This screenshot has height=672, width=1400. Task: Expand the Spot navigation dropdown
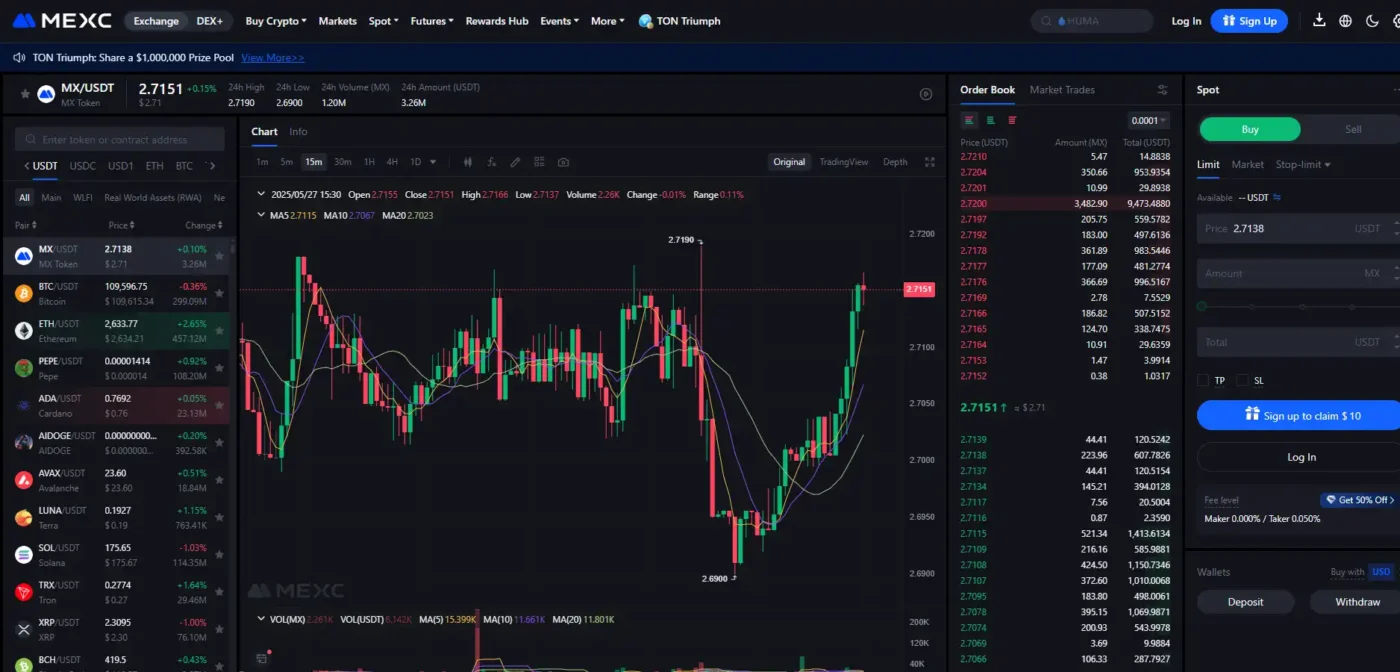click(383, 21)
